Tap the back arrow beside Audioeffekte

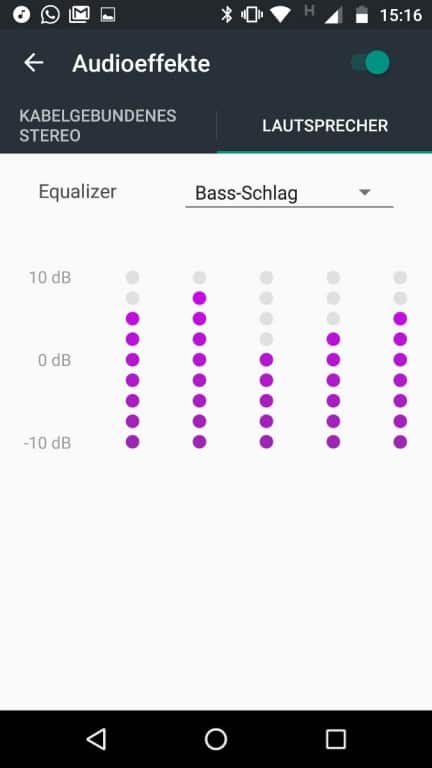[x=33, y=63]
